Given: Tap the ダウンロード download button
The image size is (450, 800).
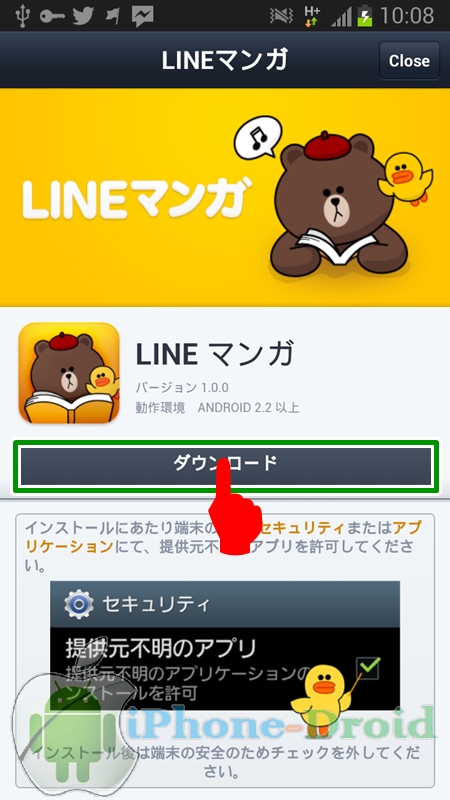Looking at the screenshot, I should click(226, 467).
